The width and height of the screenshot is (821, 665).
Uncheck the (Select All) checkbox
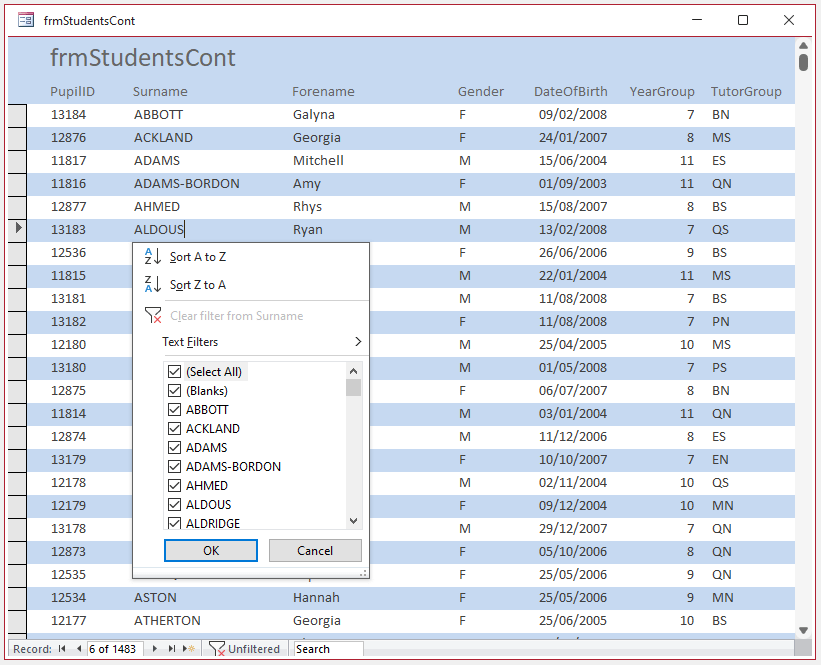pyautogui.click(x=174, y=372)
